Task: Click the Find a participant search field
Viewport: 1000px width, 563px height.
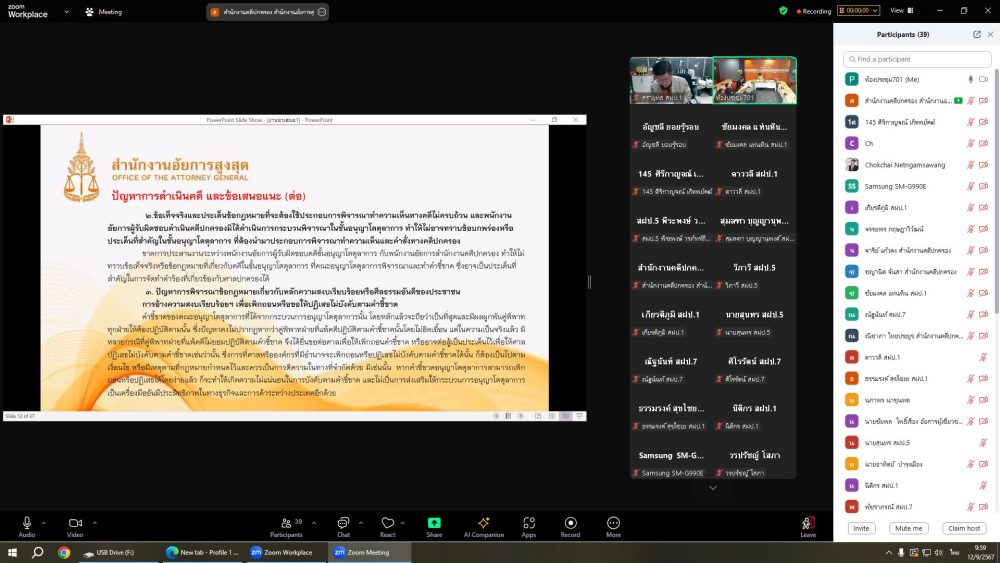Action: pyautogui.click(x=917, y=59)
